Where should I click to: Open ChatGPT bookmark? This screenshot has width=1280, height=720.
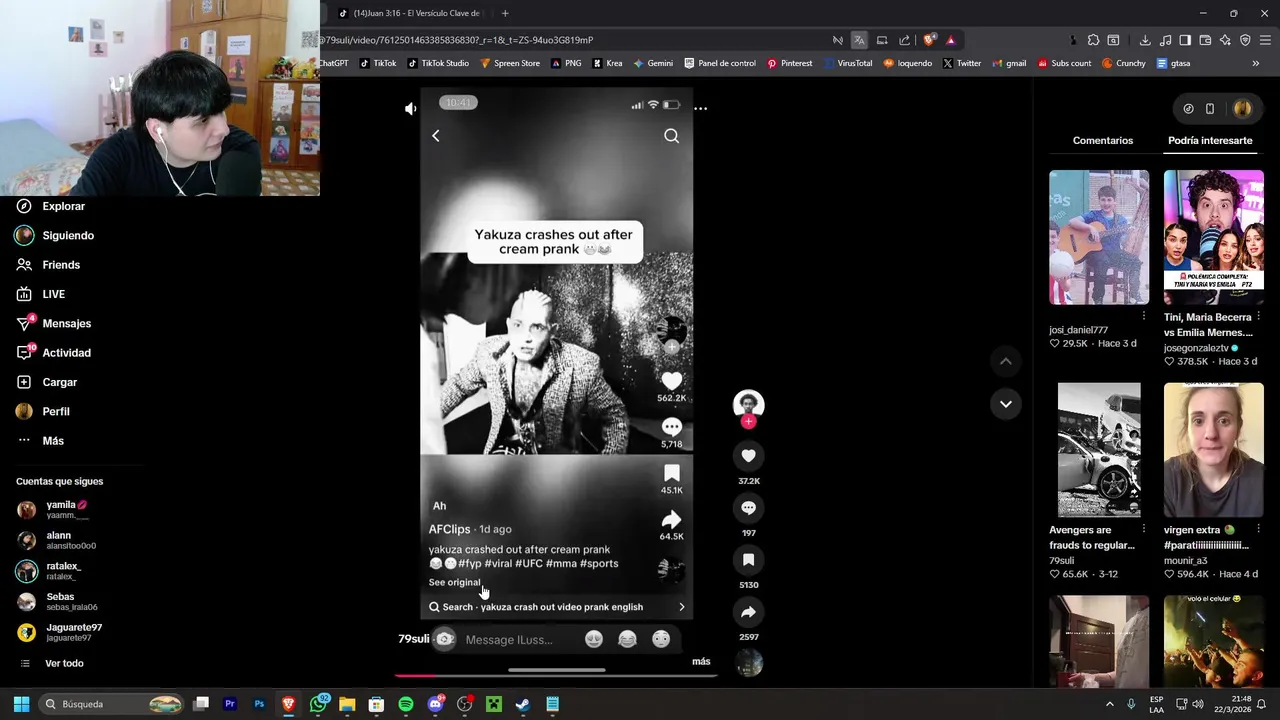coord(334,63)
